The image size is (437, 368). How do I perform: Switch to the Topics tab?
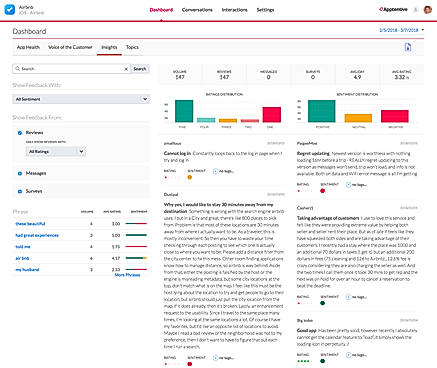point(132,47)
